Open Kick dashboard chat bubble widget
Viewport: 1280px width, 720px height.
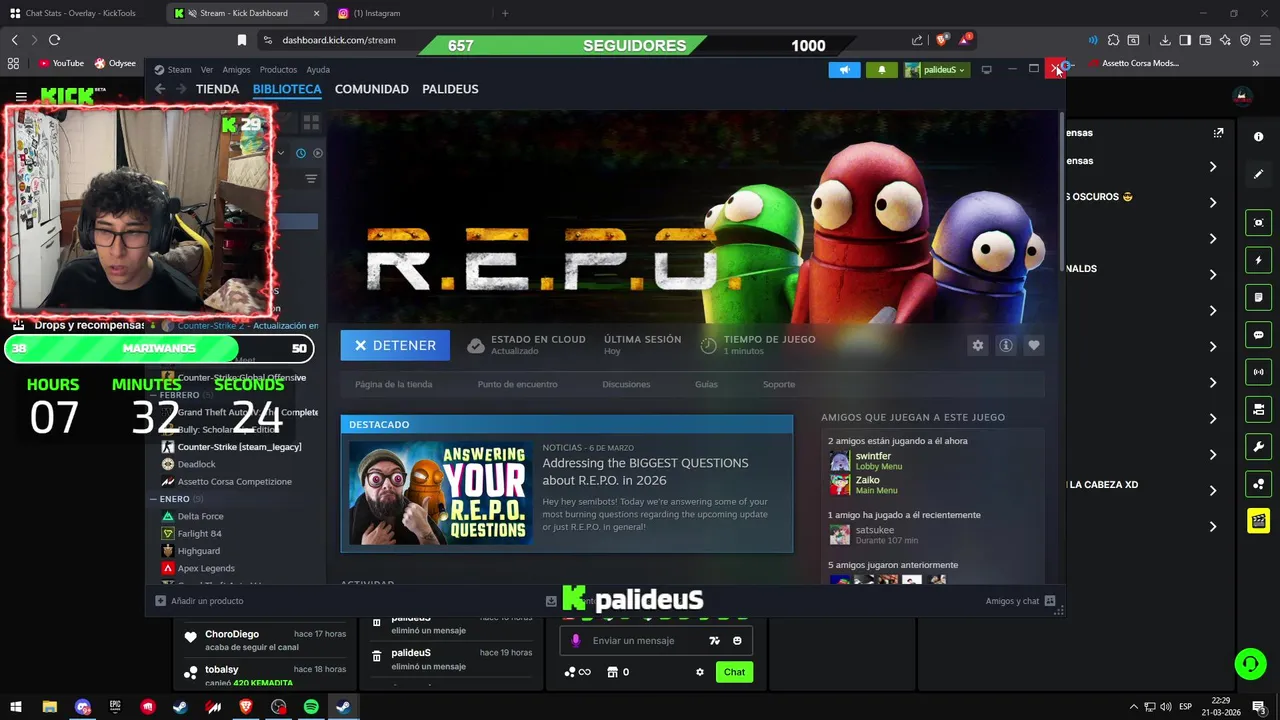point(1258,335)
